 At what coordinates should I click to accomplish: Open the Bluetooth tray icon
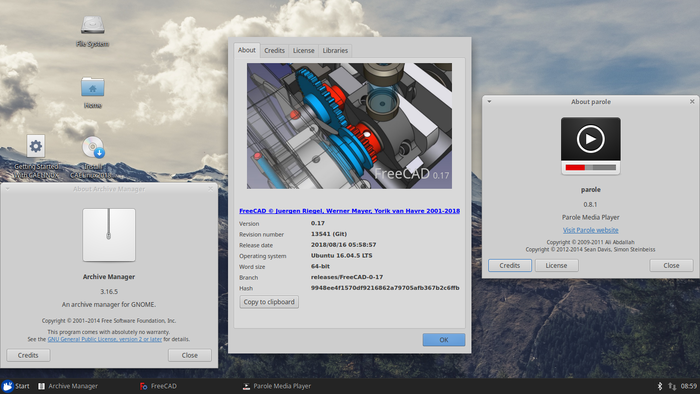pyautogui.click(x=659, y=386)
